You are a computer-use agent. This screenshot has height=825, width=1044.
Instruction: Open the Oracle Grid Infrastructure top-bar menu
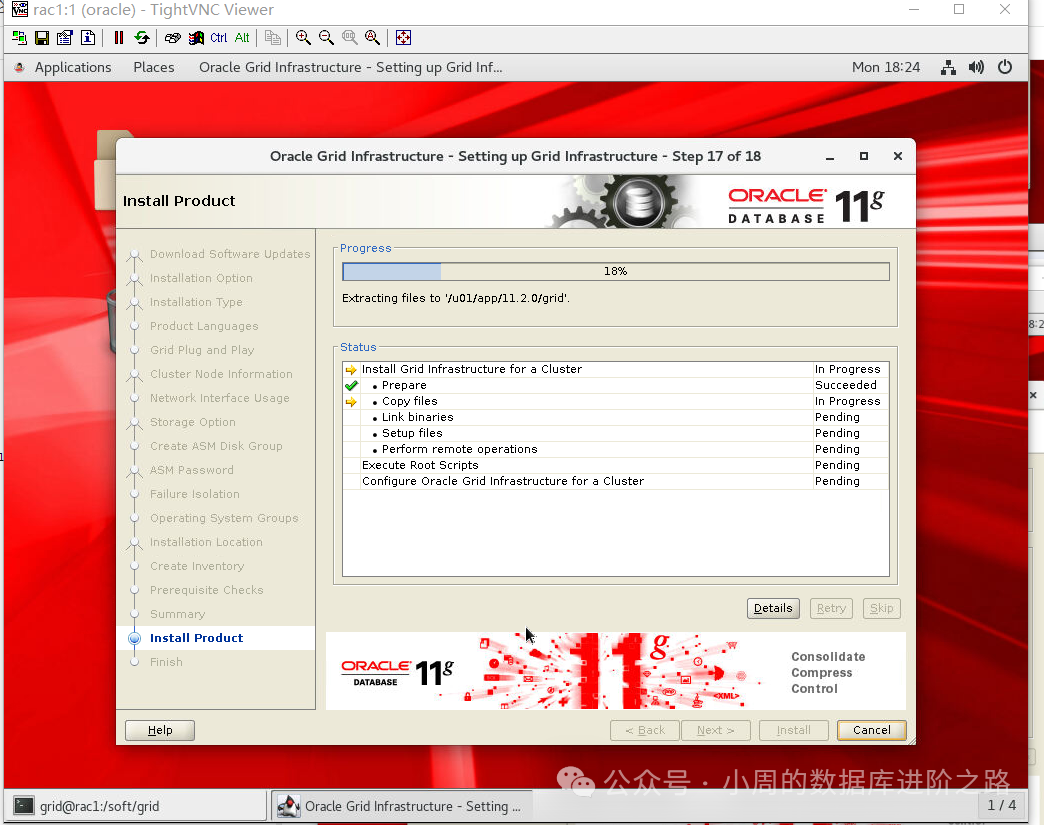(x=350, y=67)
